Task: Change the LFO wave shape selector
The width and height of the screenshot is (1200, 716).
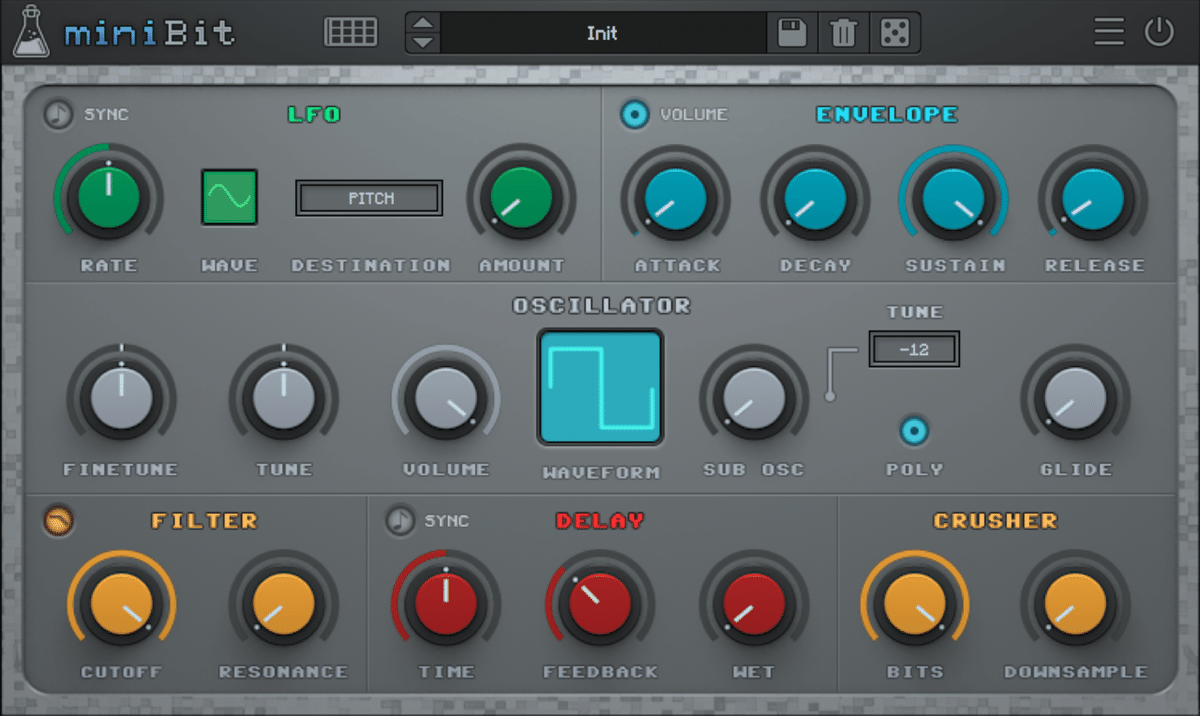Action: [x=230, y=196]
